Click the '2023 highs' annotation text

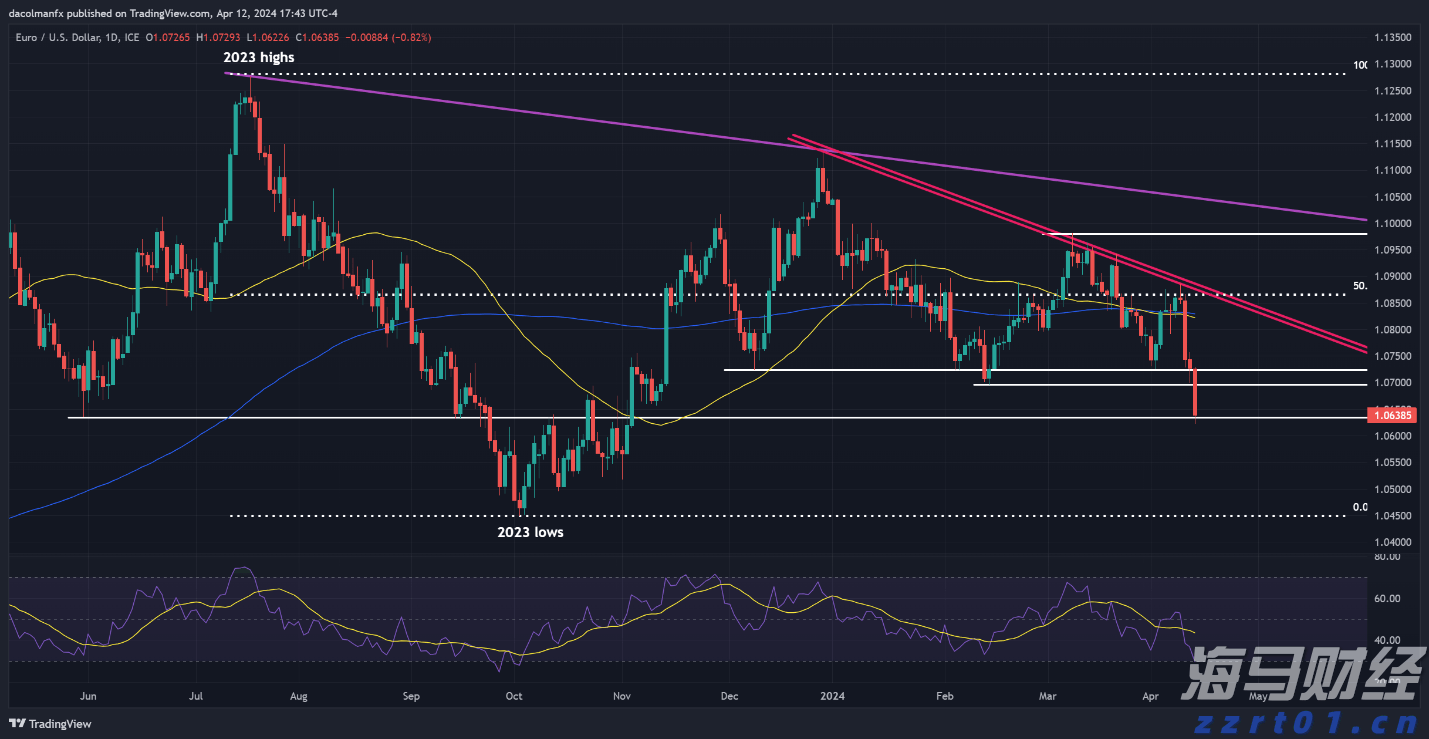click(259, 57)
